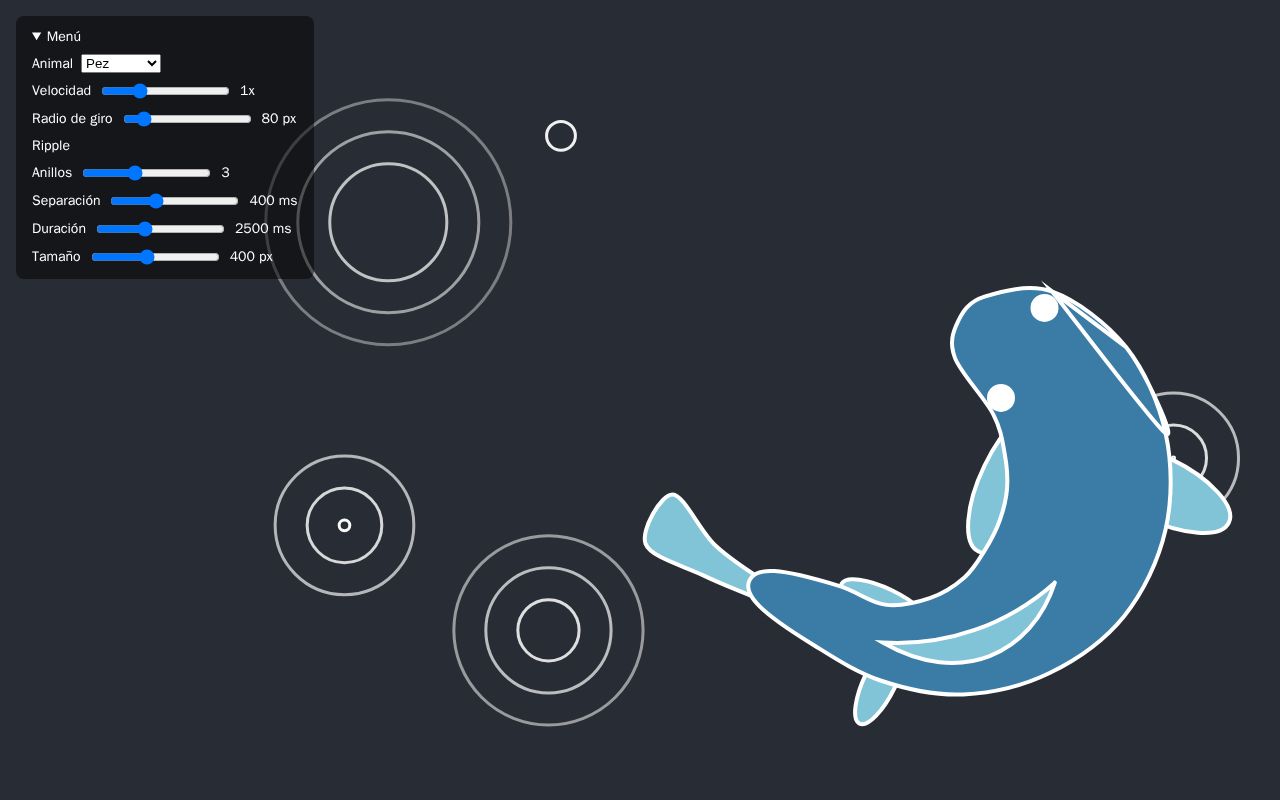Adjust the Anillos slider
Image resolution: width=1280 pixels, height=800 pixels.
pyautogui.click(x=147, y=173)
